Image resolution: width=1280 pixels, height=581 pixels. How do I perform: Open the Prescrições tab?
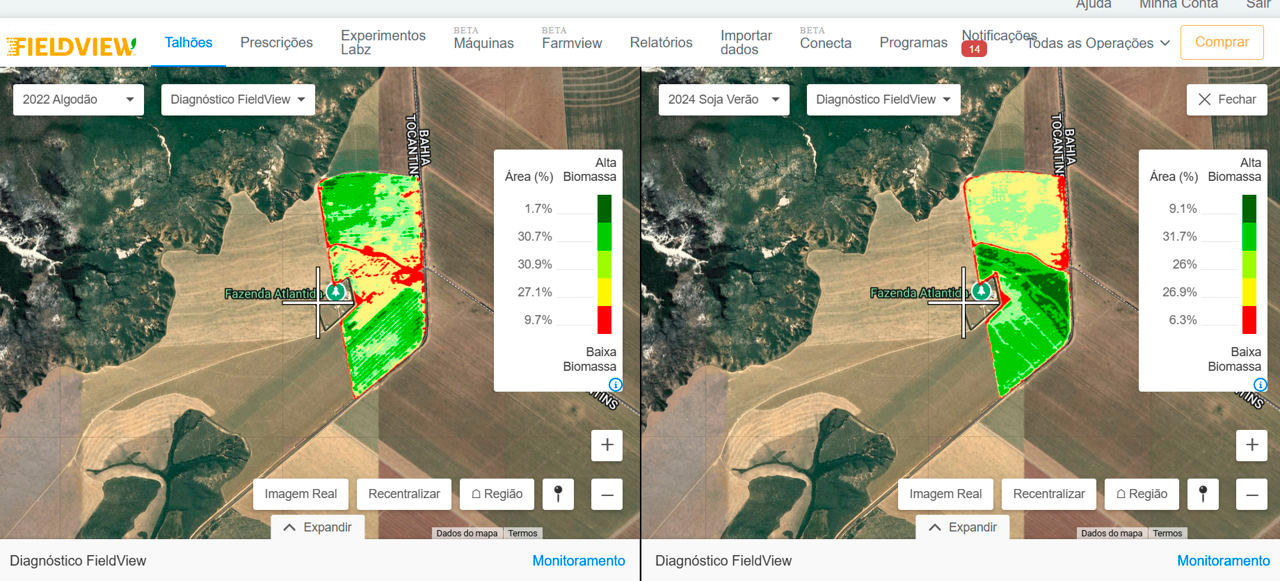pos(277,42)
